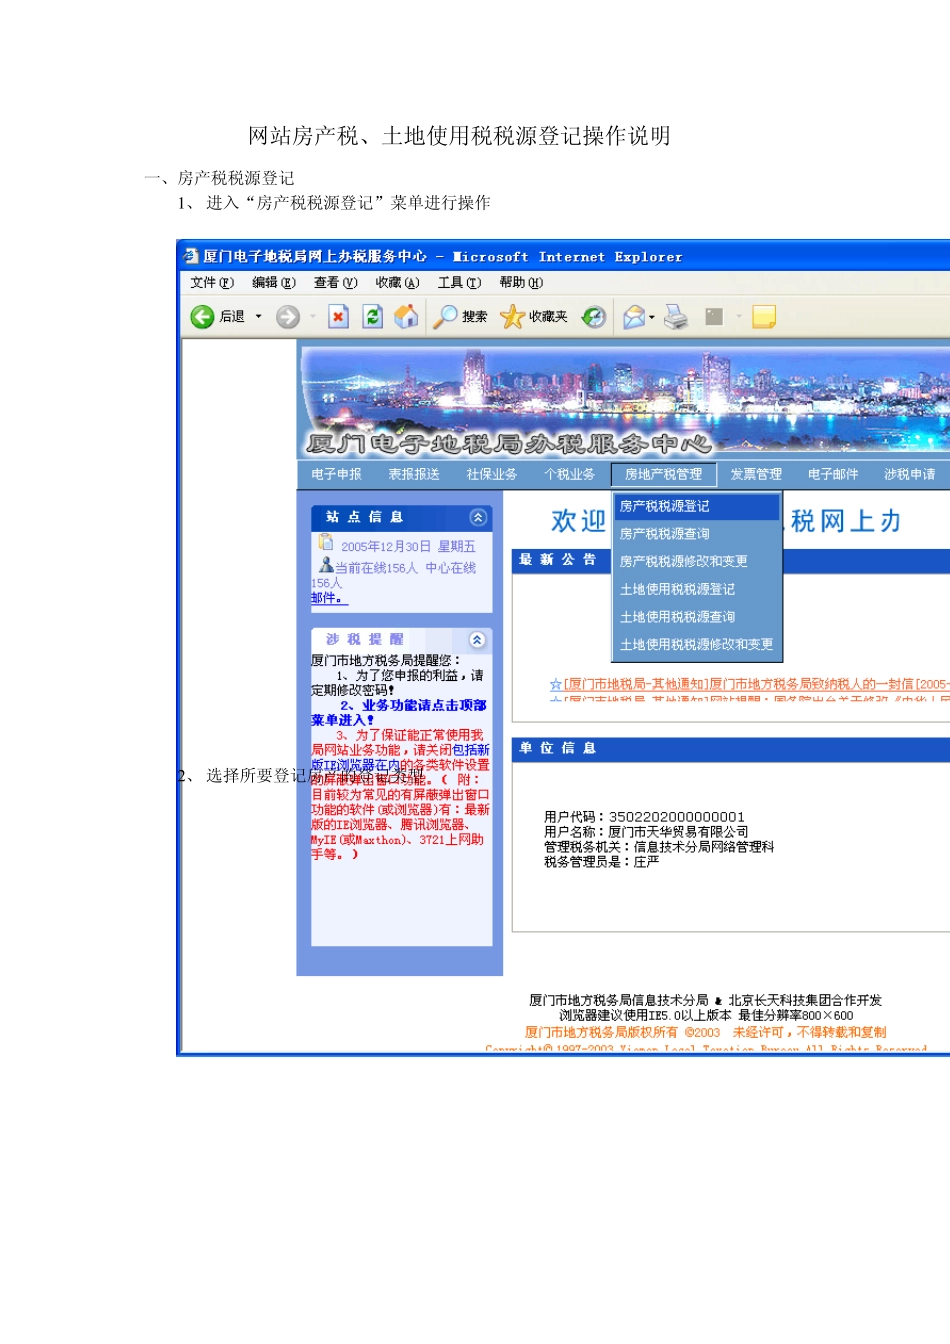Select the 涉税申请 navigation tab
Image resolution: width=950 pixels, height=1344 pixels.
pyautogui.click(x=910, y=474)
